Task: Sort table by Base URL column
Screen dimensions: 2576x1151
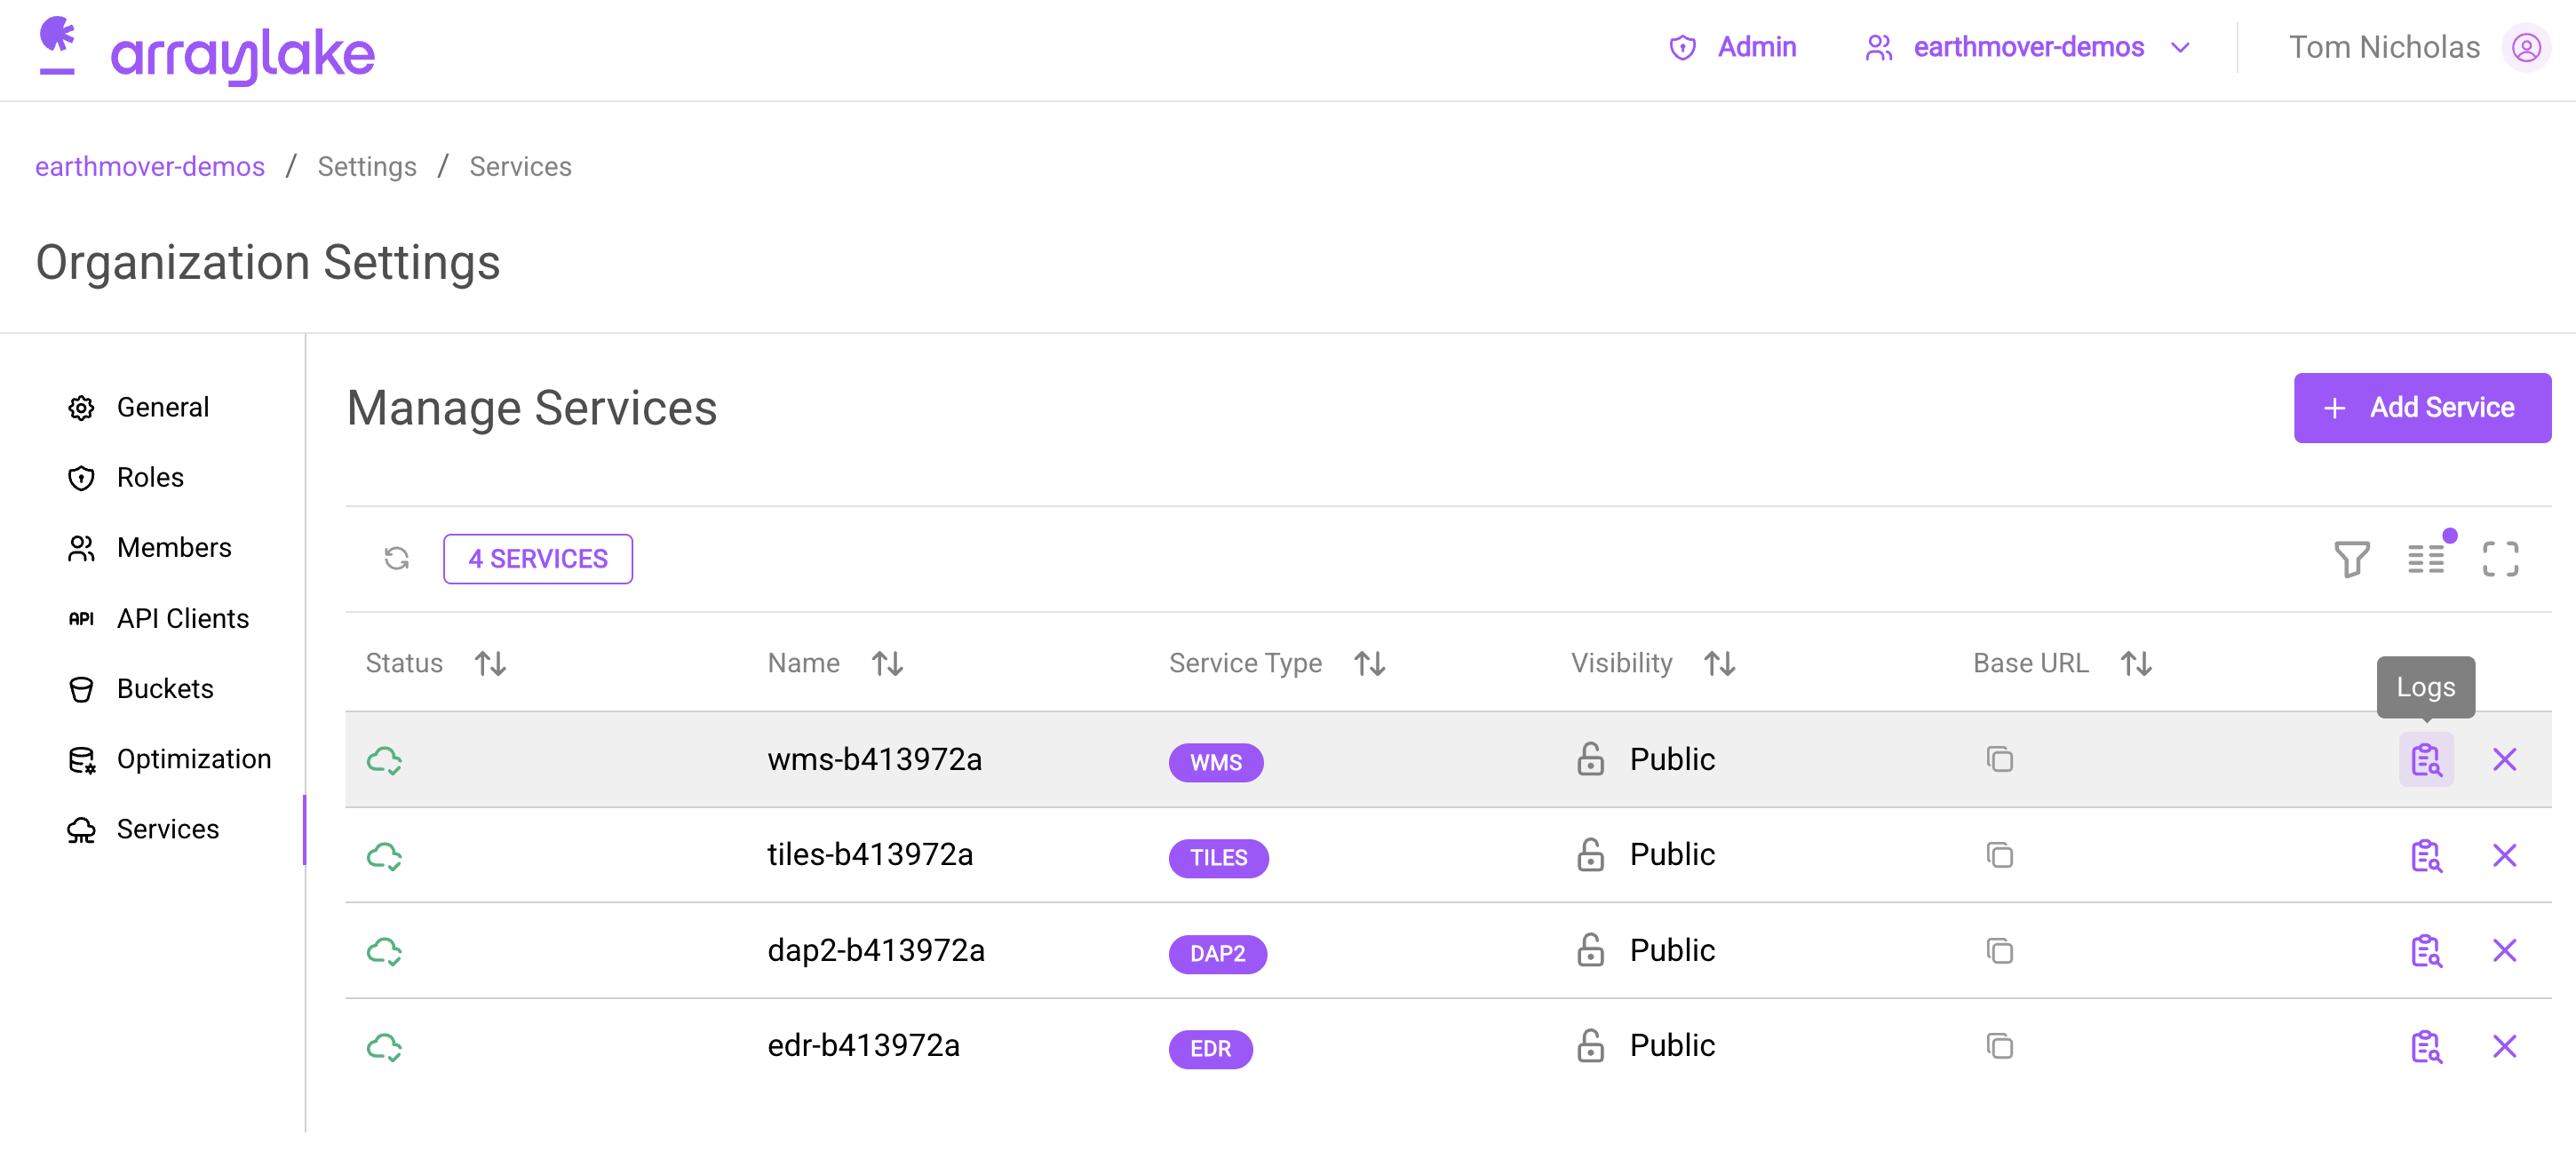Action: tap(2136, 663)
